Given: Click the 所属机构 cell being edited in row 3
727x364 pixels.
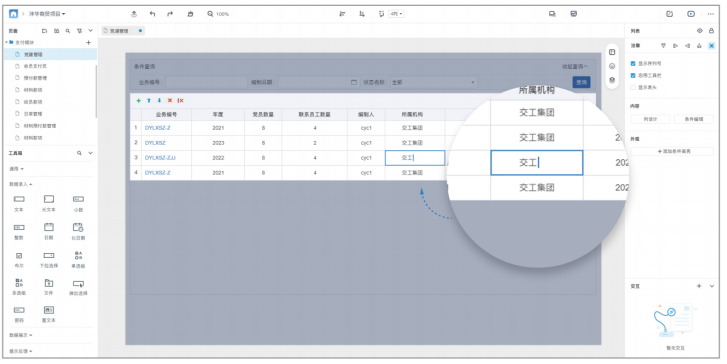Looking at the screenshot, I should point(415,158).
